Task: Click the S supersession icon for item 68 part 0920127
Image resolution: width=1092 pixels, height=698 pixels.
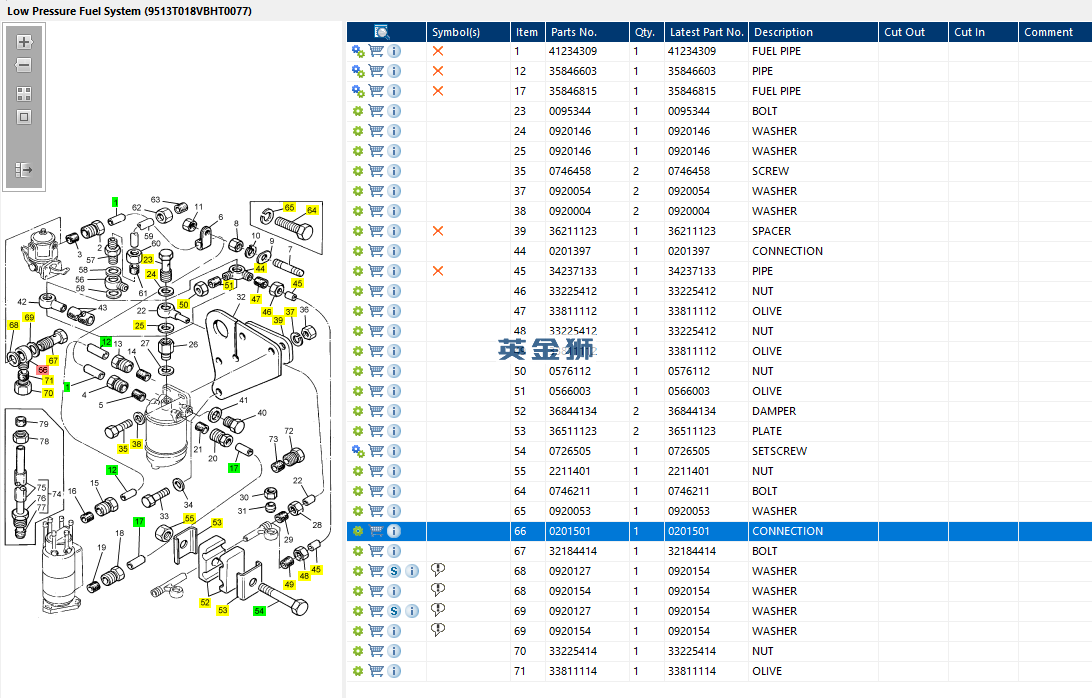Action: (x=394, y=571)
